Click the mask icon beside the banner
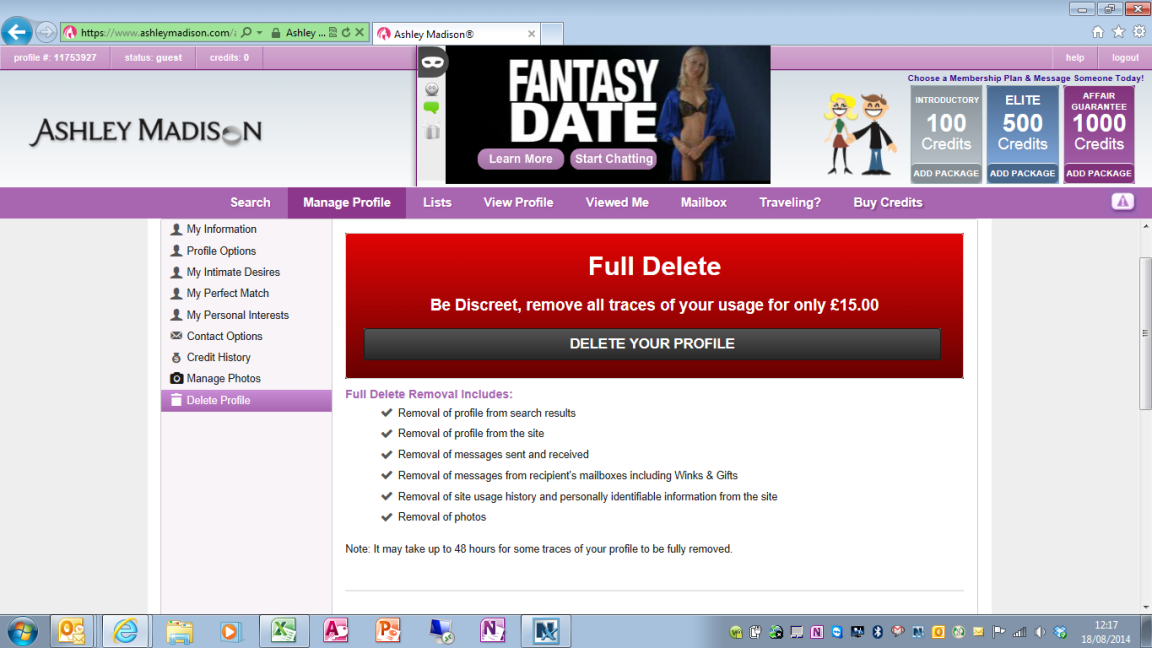This screenshot has height=648, width=1152. (432, 62)
